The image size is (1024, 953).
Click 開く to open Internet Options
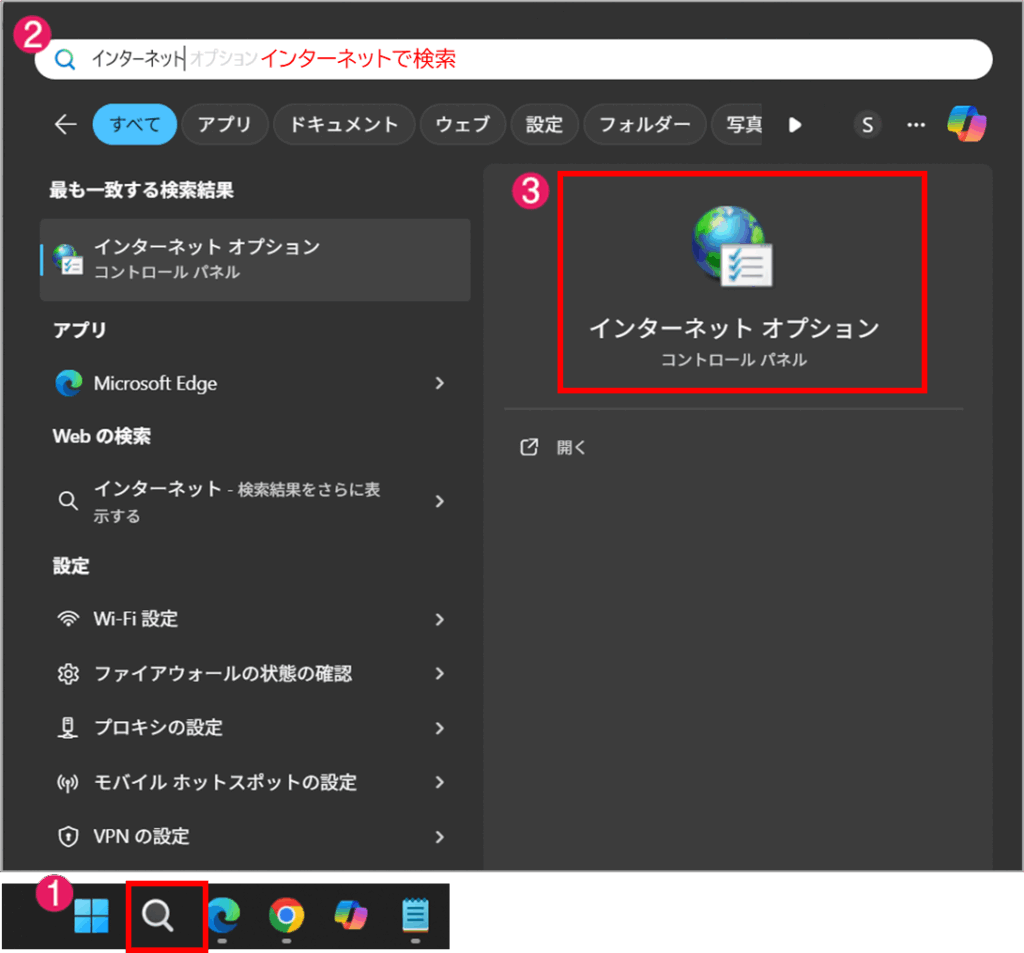coord(571,448)
